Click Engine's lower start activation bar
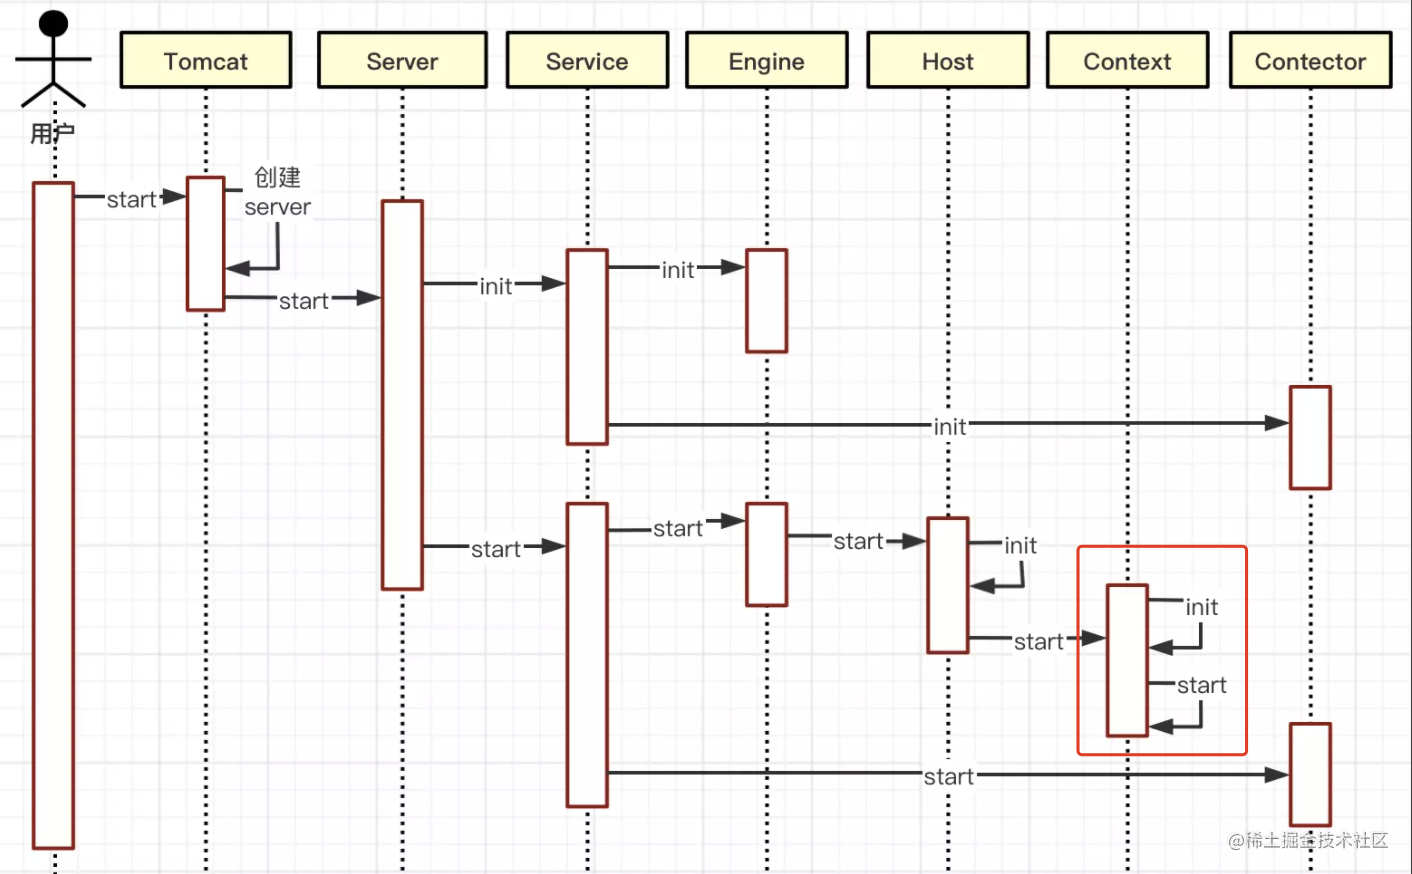 tap(767, 555)
